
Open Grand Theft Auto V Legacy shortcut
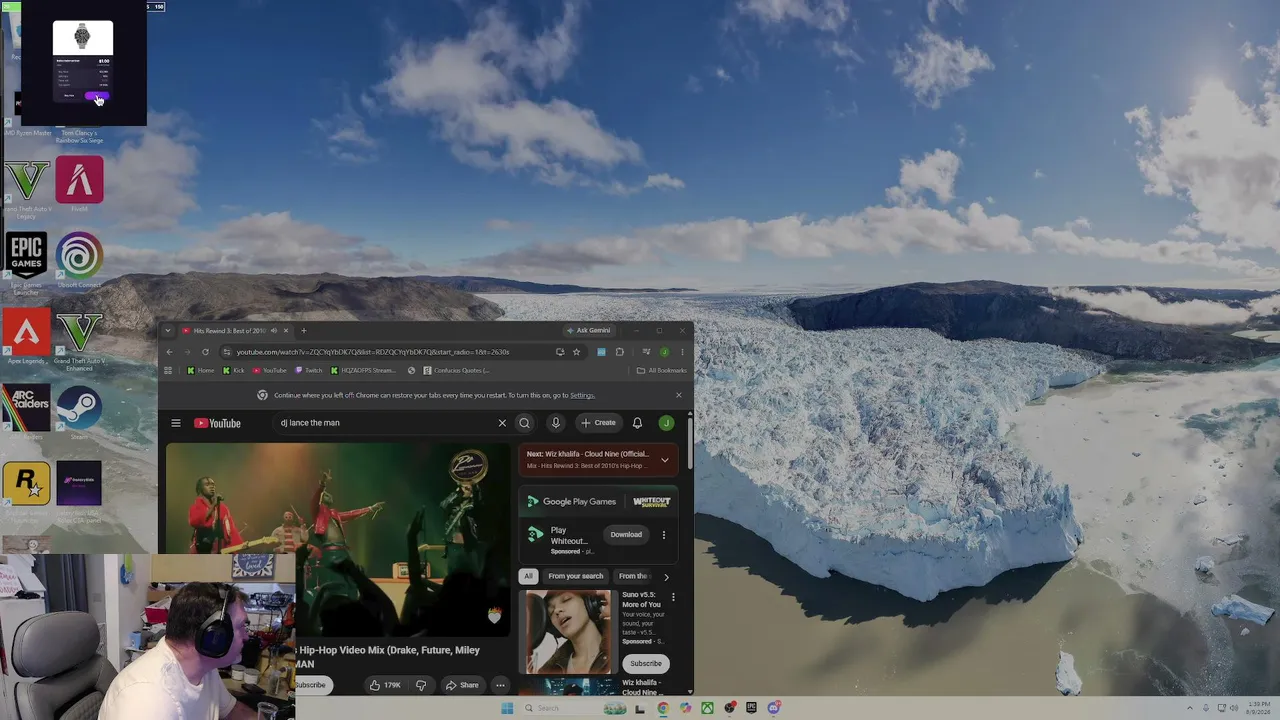pyautogui.click(x=26, y=188)
